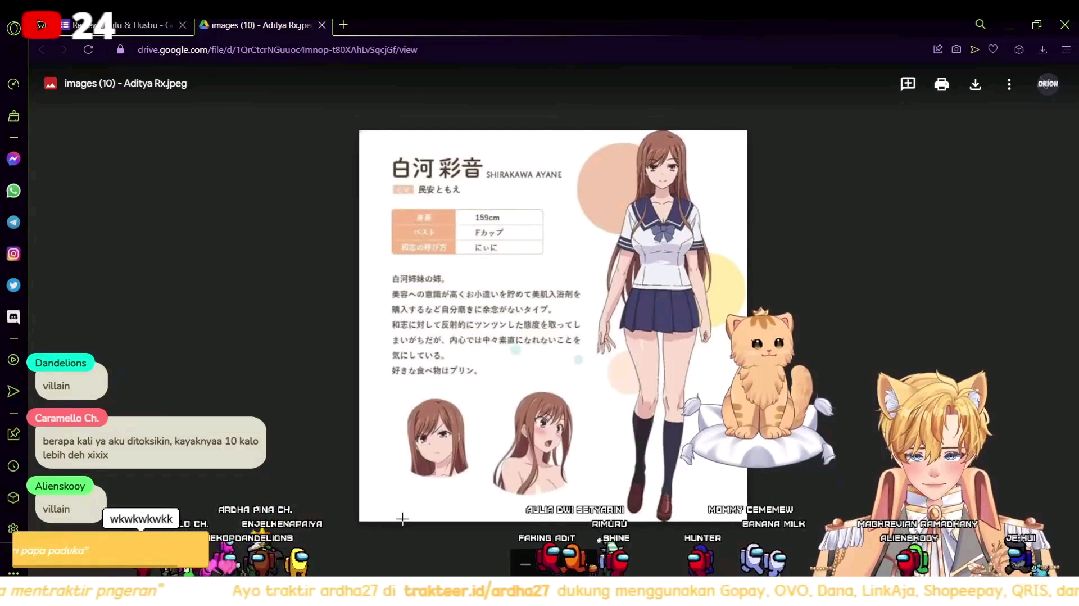This screenshot has width=1079, height=606.
Task: Search open tabs with magnifier icon
Action: point(980,25)
